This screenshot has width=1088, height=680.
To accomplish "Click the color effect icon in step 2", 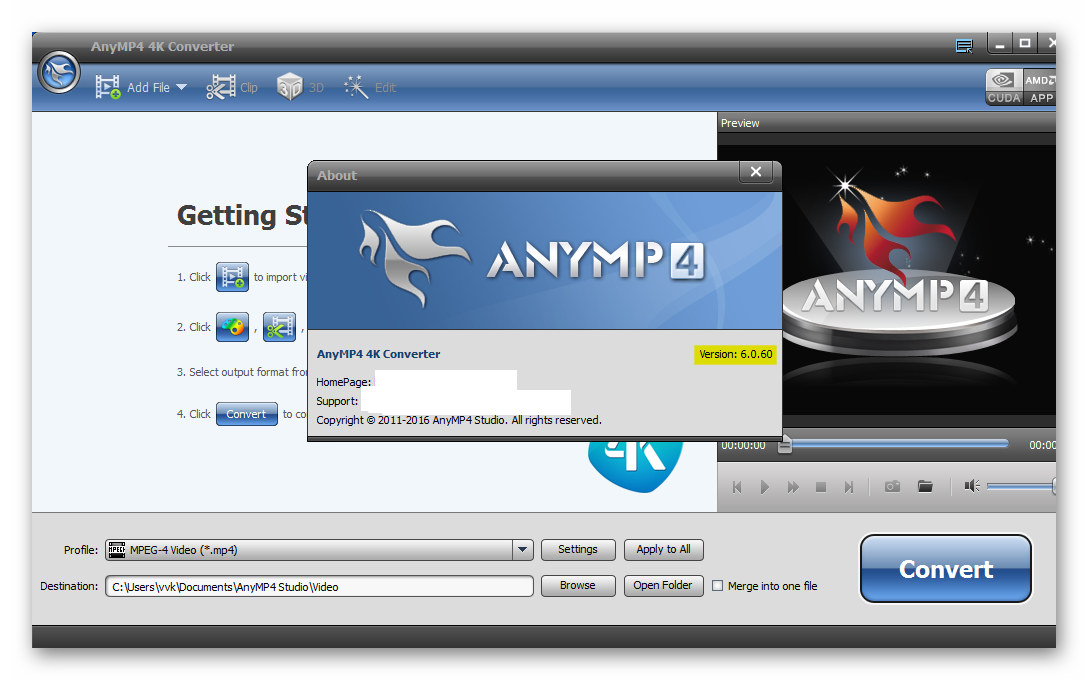I will click(x=232, y=327).
